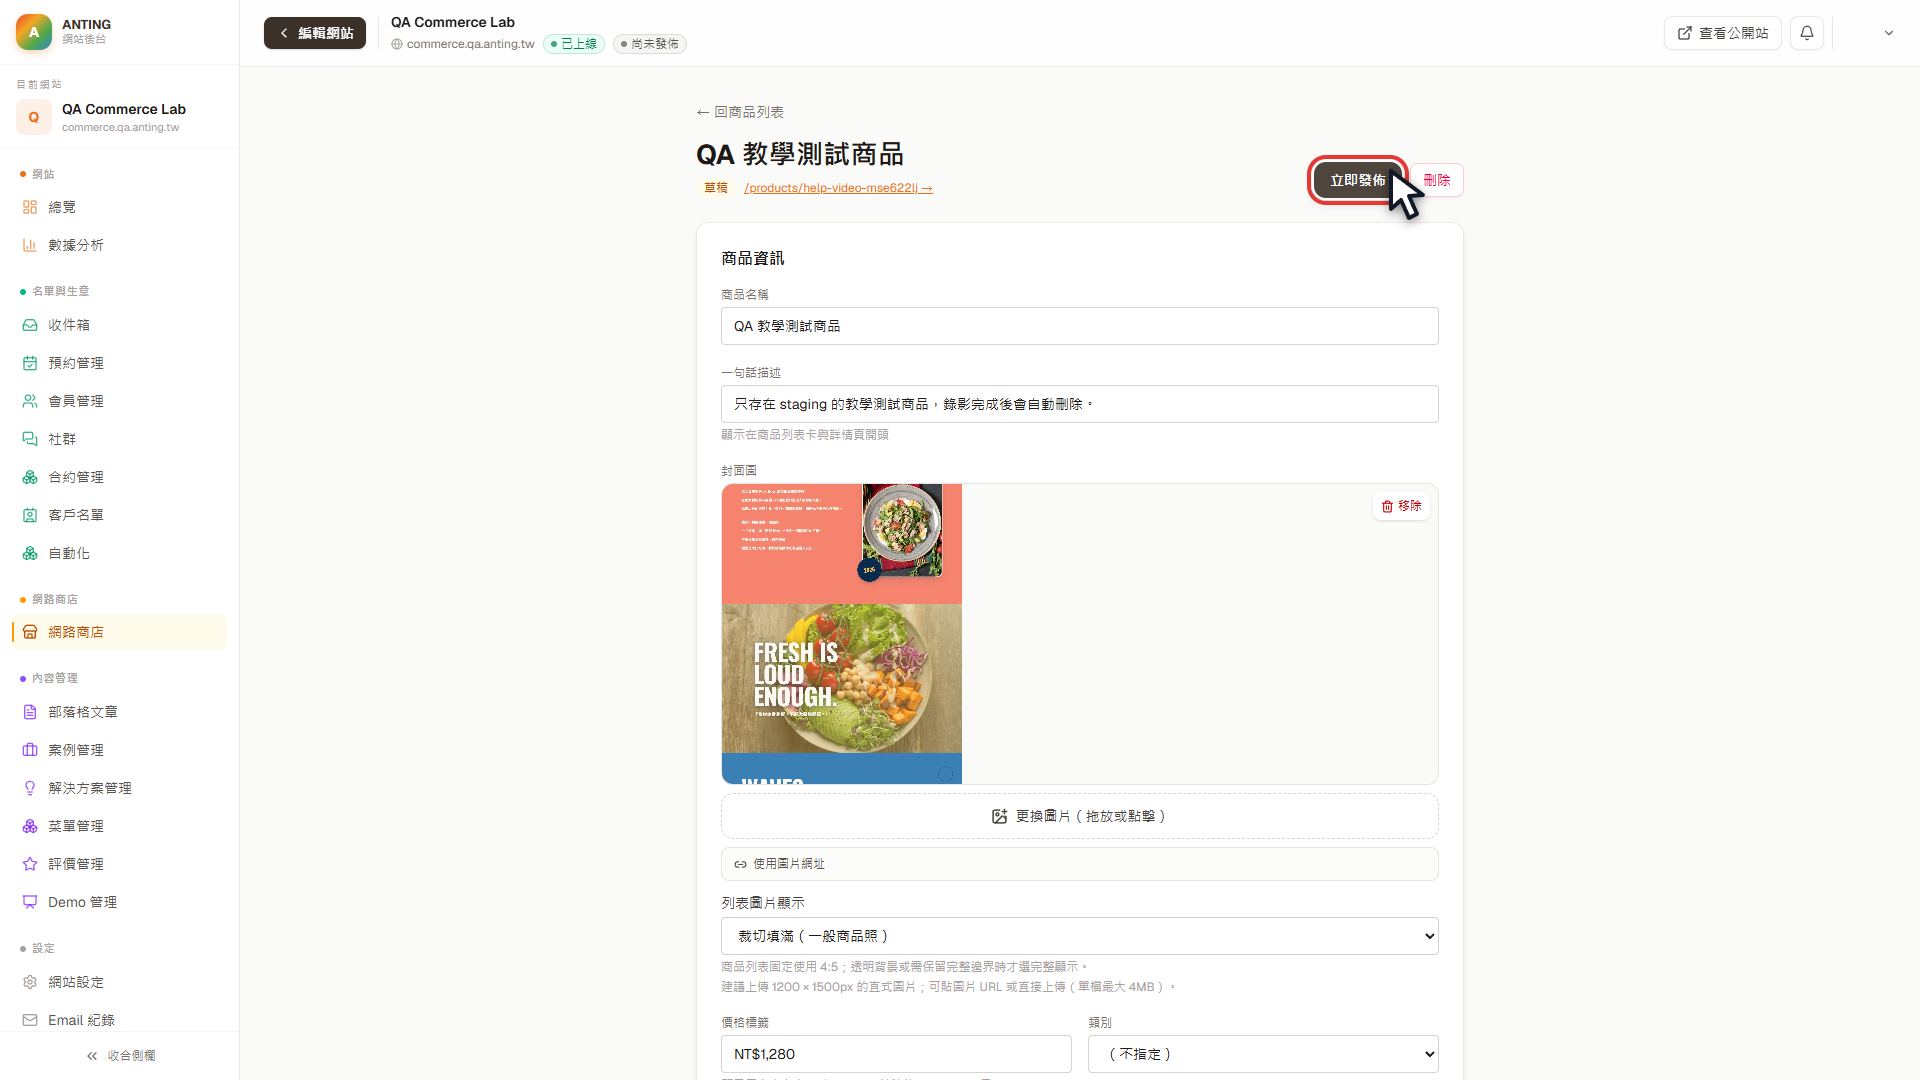Open the 列表圖片顯示 dropdown
Image resolution: width=1920 pixels, height=1080 pixels.
1080,936
